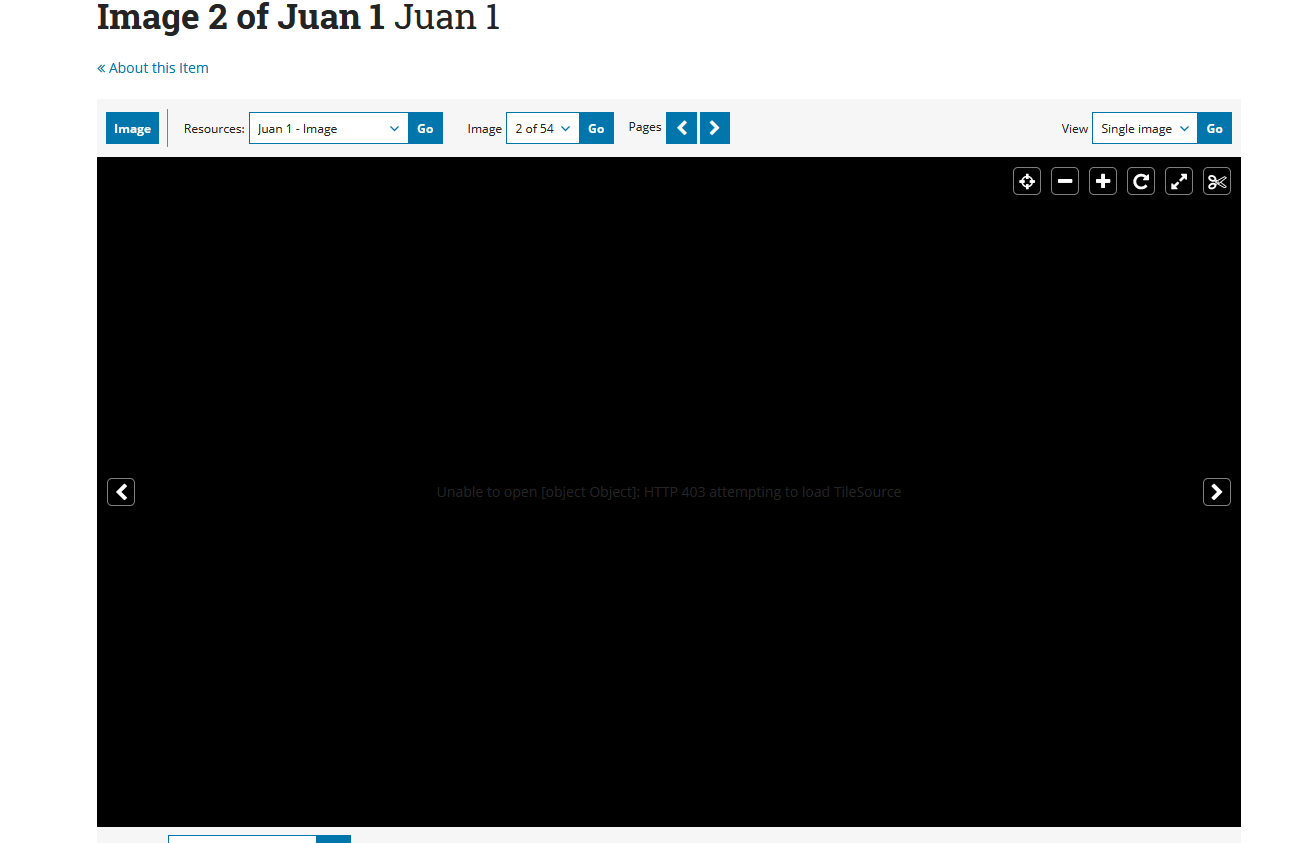The width and height of the screenshot is (1304, 843).
Task: Rotate the image in the viewer
Action: 1141,181
